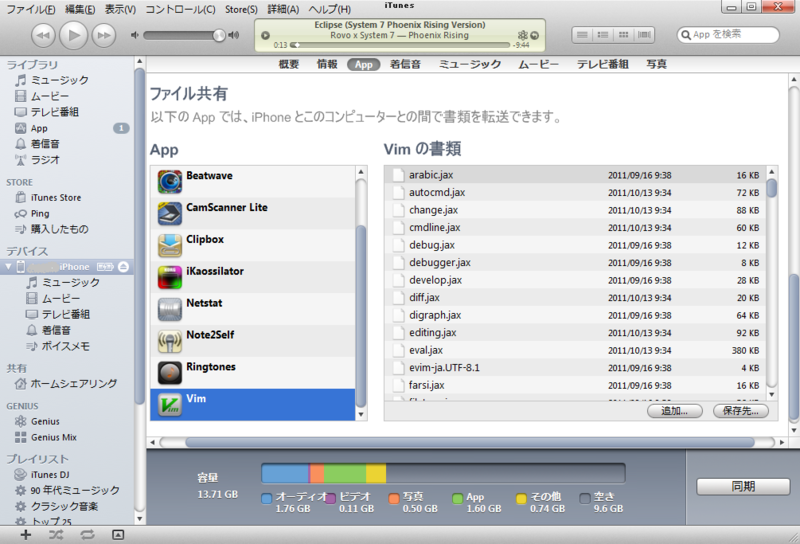Screen dimensions: 800x544
Task: Click the previous track rewind button
Action: point(43,35)
